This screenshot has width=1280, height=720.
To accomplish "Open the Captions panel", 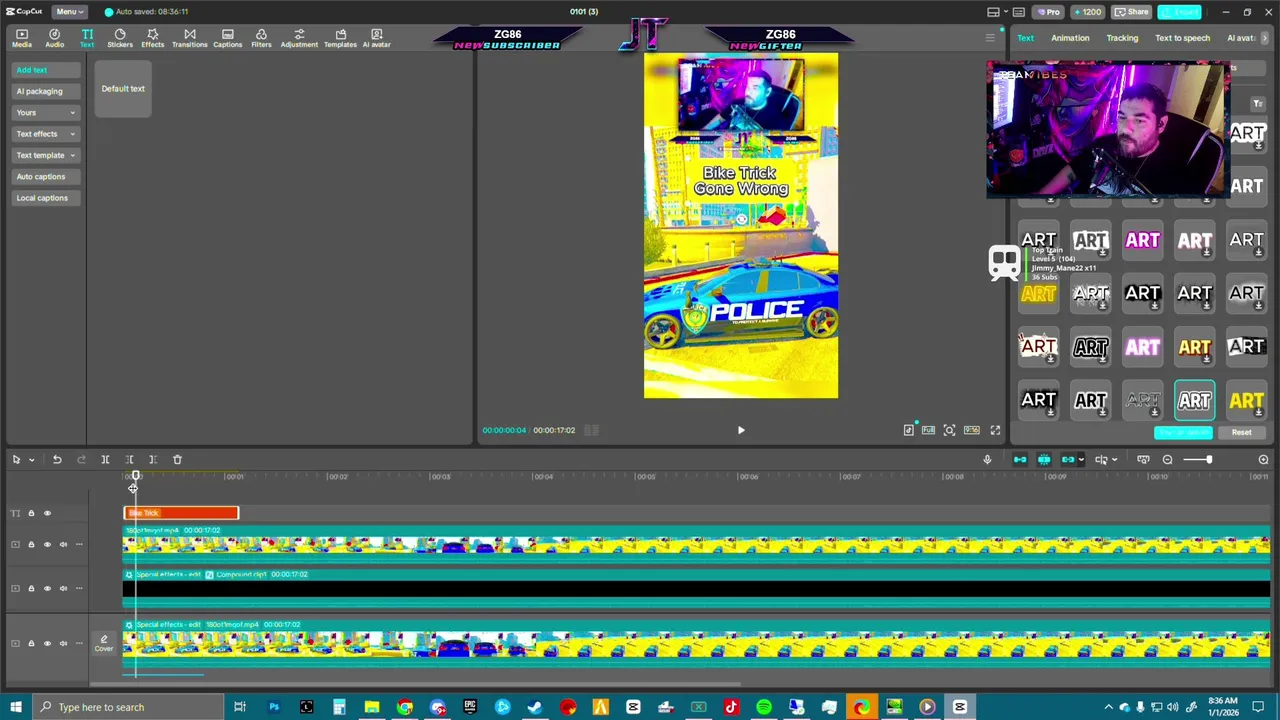I will point(227,38).
